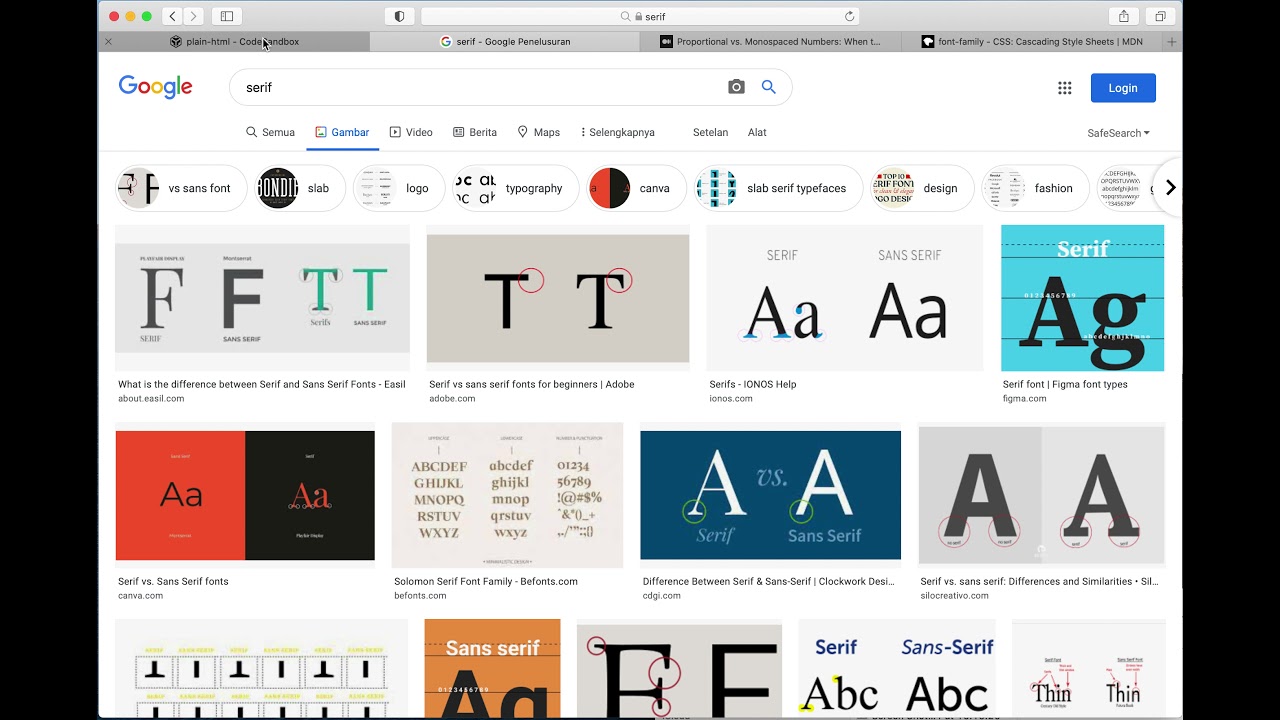Show Safari tab overview button
The image size is (1280, 720).
point(1160,16)
